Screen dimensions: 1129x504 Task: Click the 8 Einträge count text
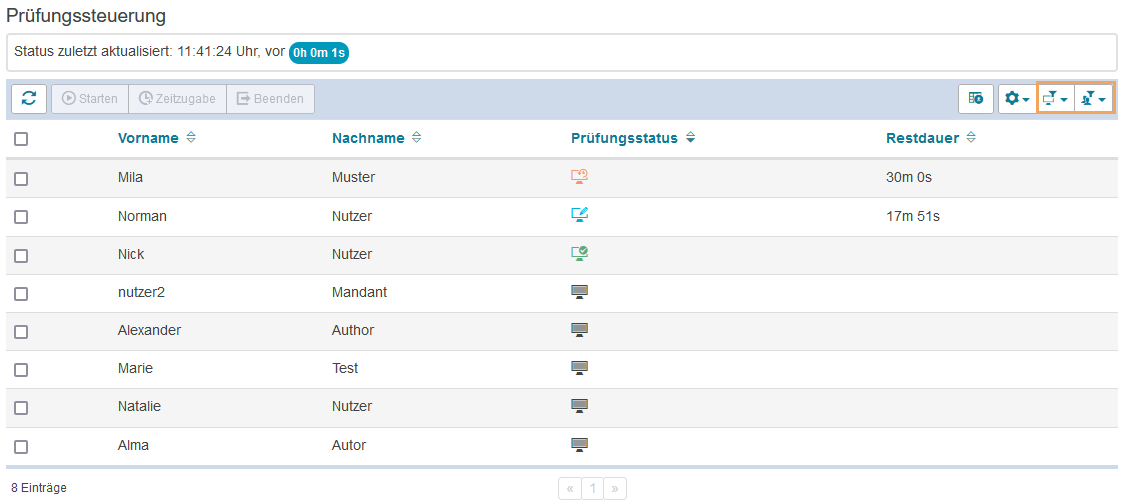39,488
